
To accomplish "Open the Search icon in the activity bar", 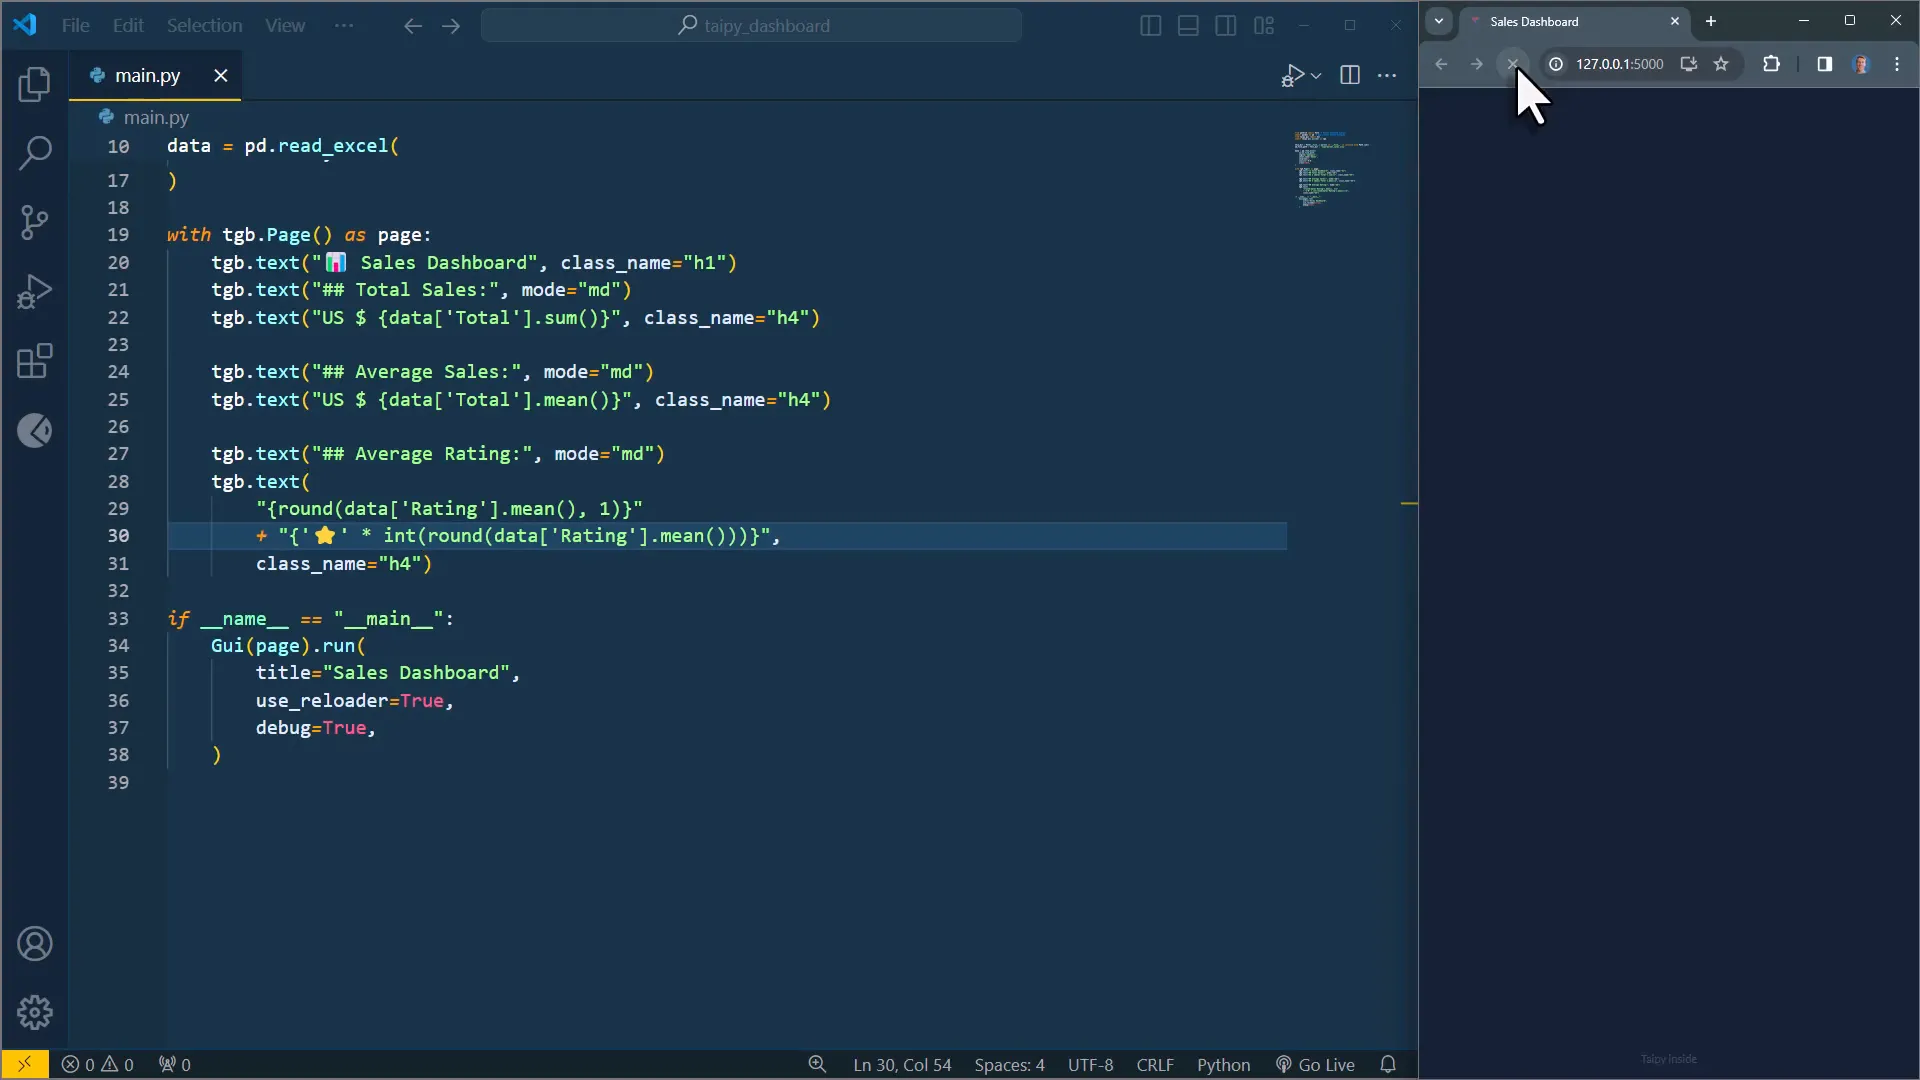I will coord(35,153).
